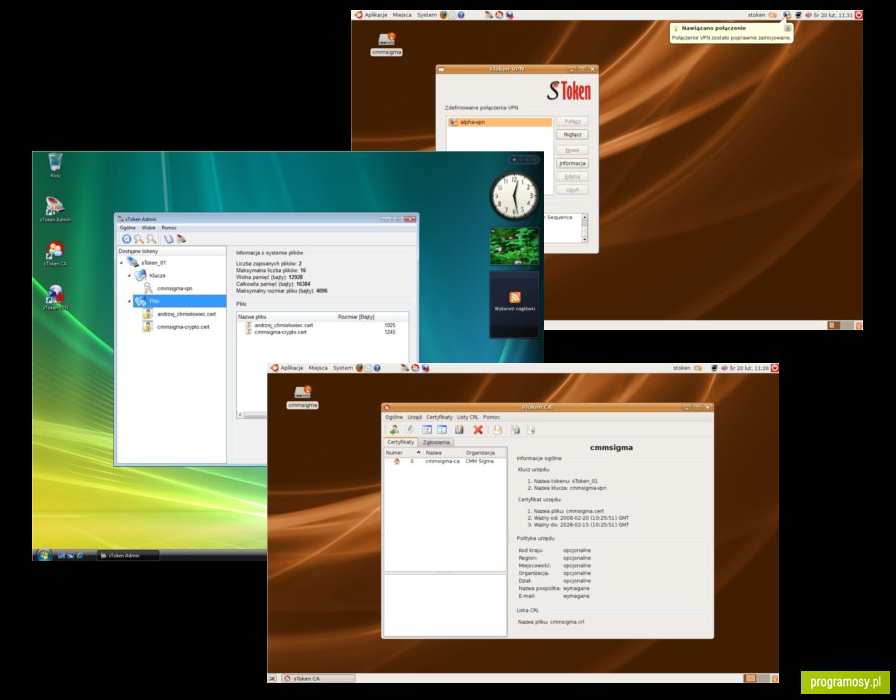
Task: Collapse the sToken_01 tree node
Action: (122, 263)
